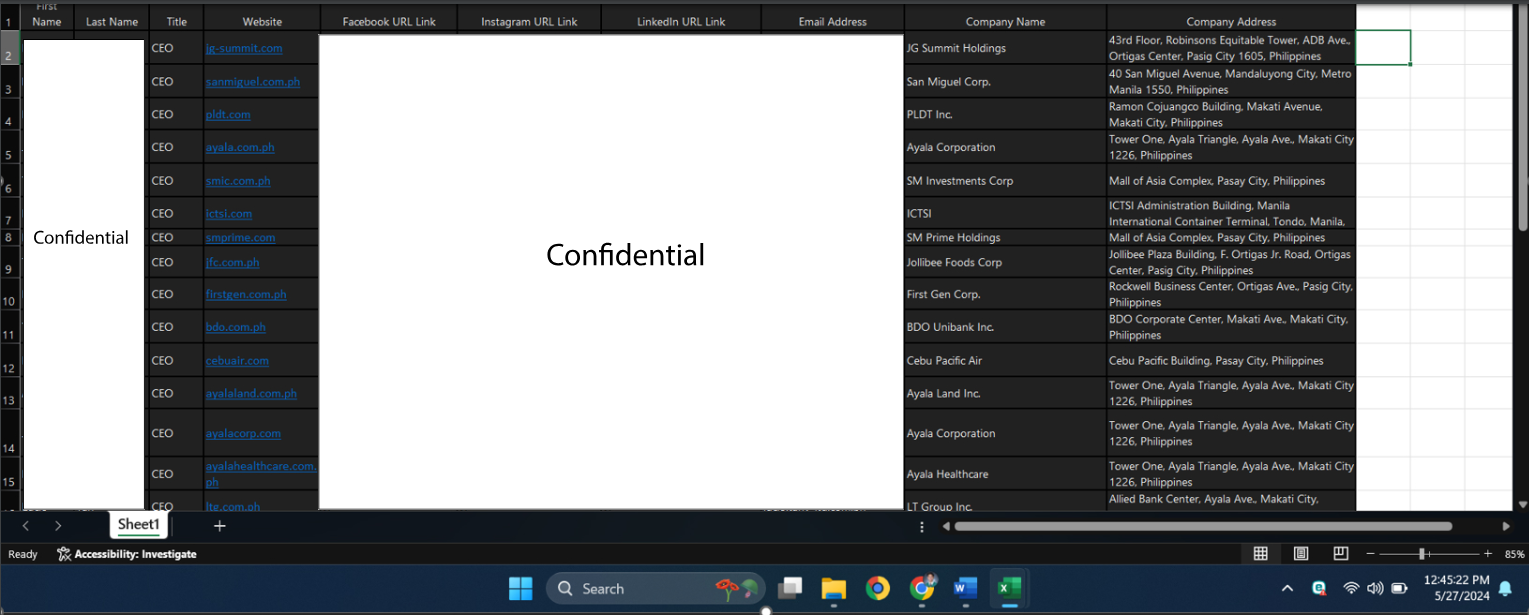Open the bdo.com.ph link
1529x615 pixels.
(x=236, y=327)
